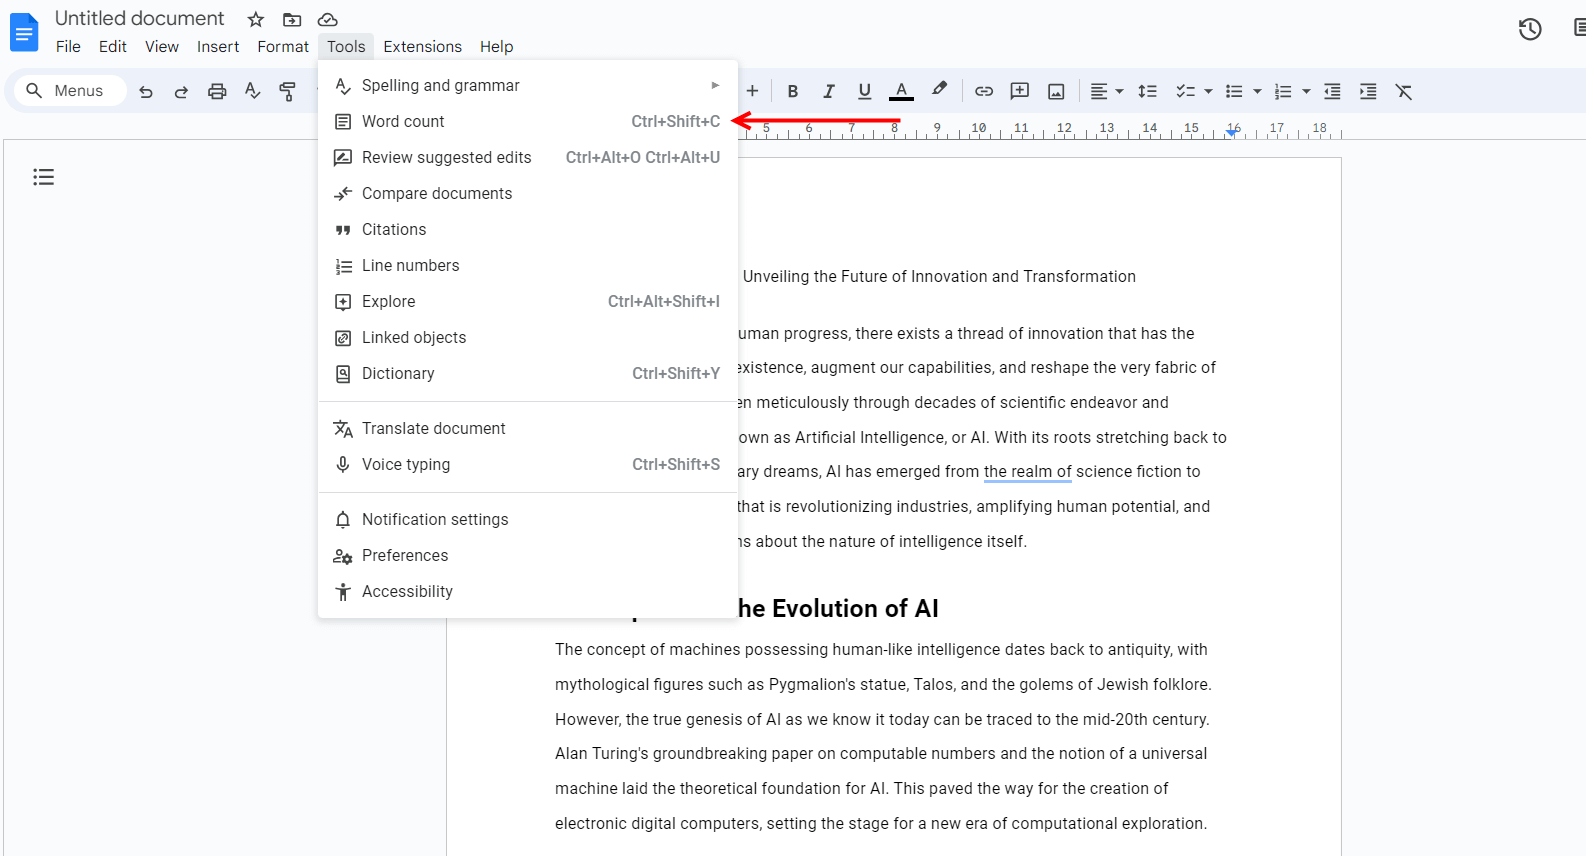The width and height of the screenshot is (1586, 856).
Task: Open the Edit menu
Action: click(113, 46)
